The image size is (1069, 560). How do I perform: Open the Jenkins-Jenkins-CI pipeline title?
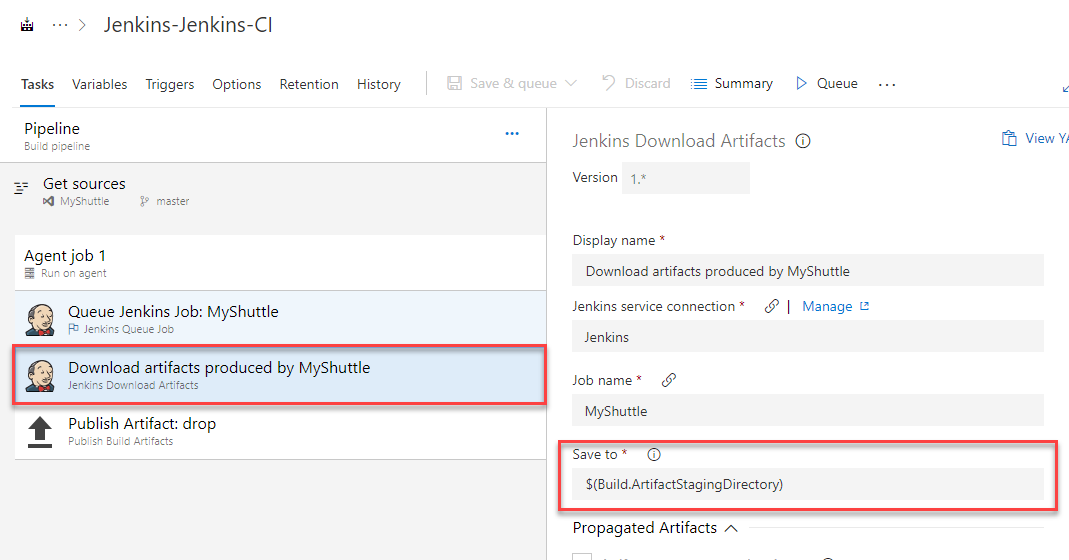point(187,25)
